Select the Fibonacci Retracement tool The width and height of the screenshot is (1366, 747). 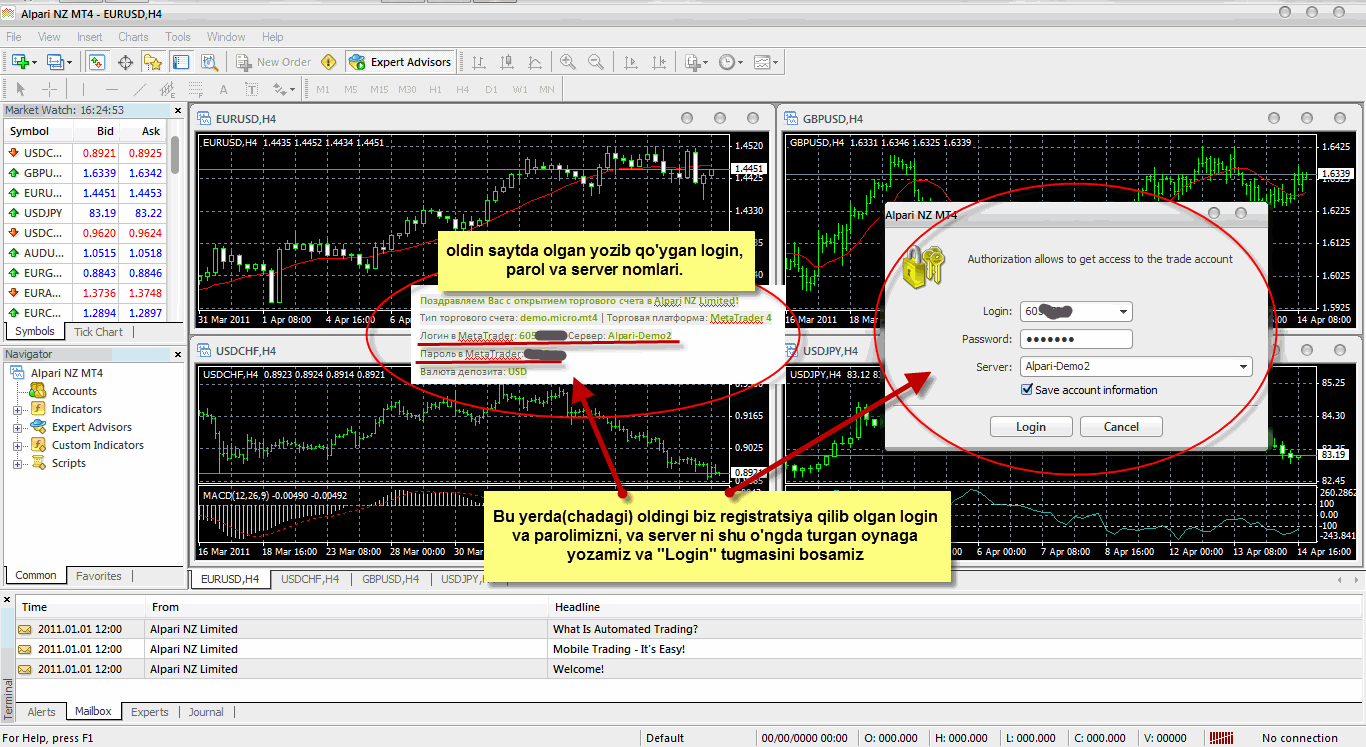point(196,89)
